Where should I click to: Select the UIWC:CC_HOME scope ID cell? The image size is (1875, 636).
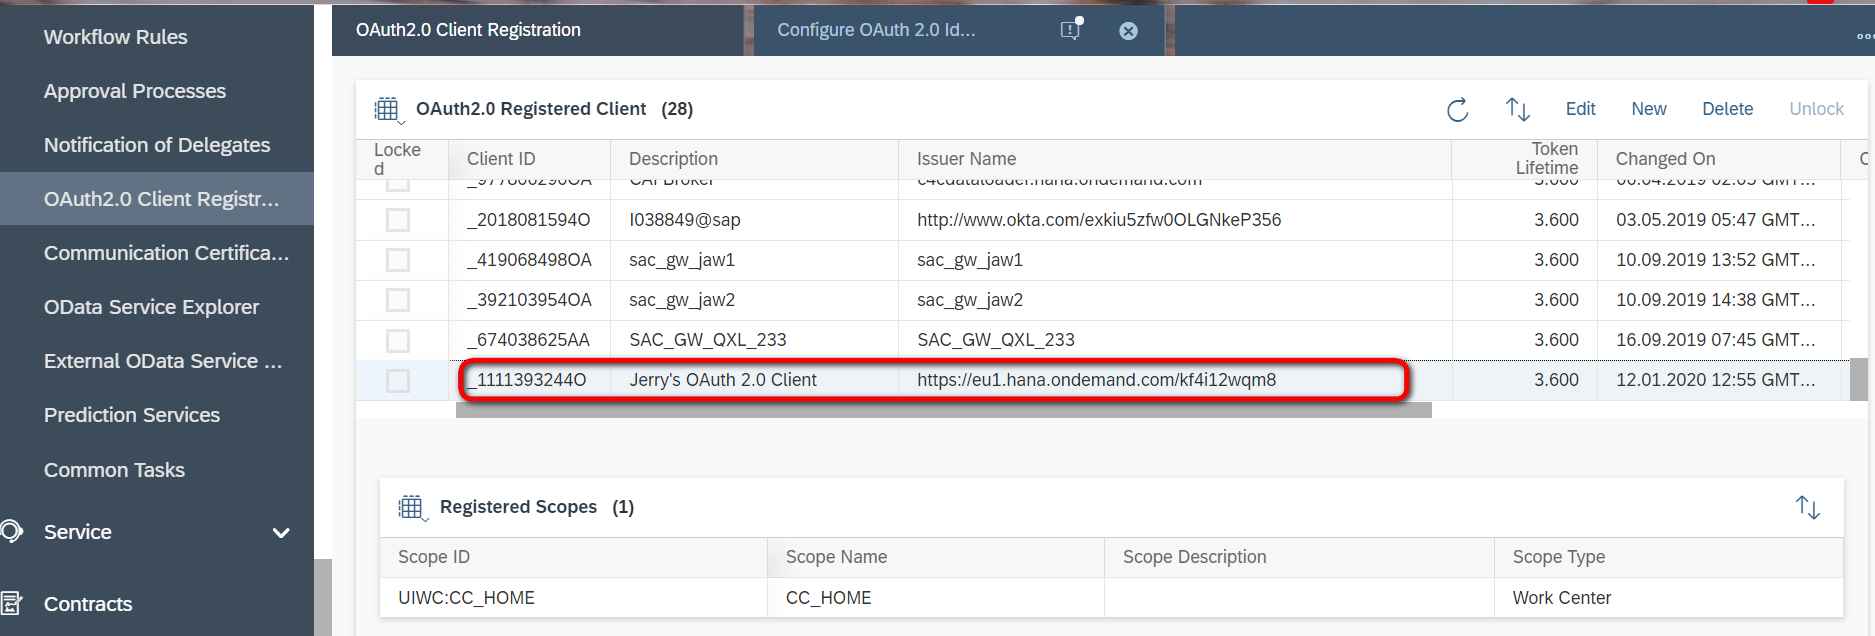pyautogui.click(x=573, y=598)
